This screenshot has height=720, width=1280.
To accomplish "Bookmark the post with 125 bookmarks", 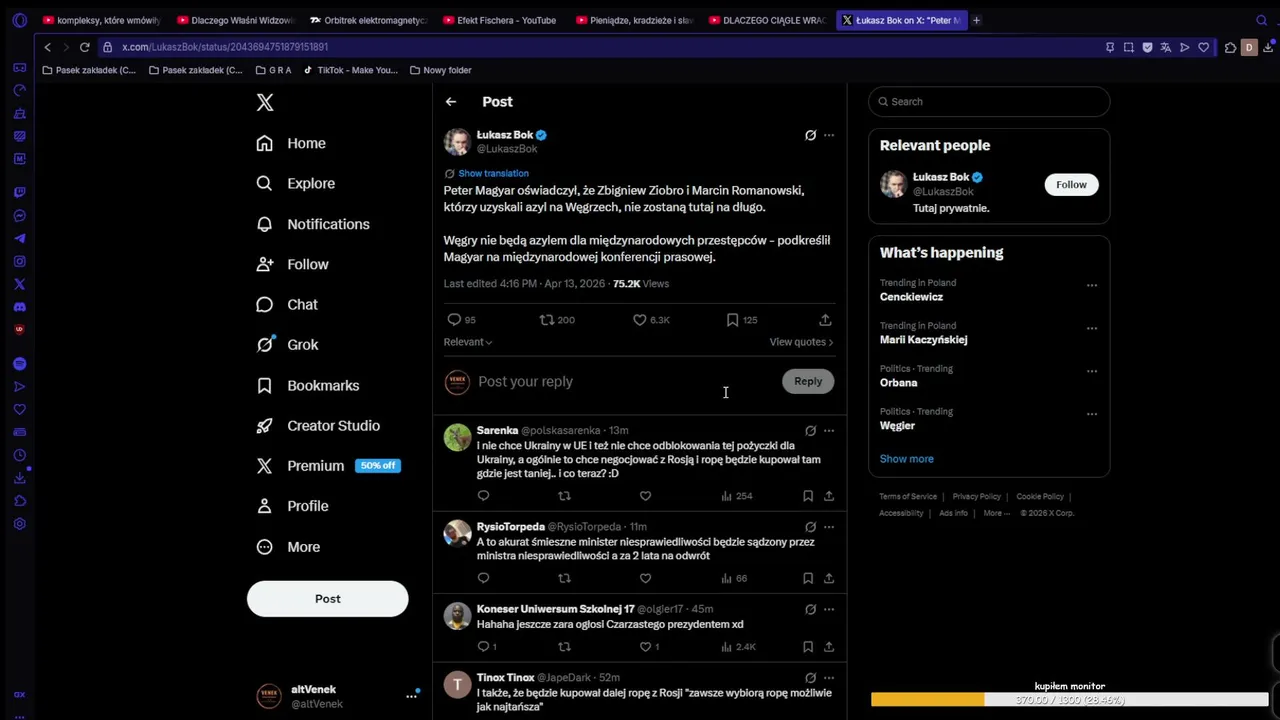I will [732, 320].
